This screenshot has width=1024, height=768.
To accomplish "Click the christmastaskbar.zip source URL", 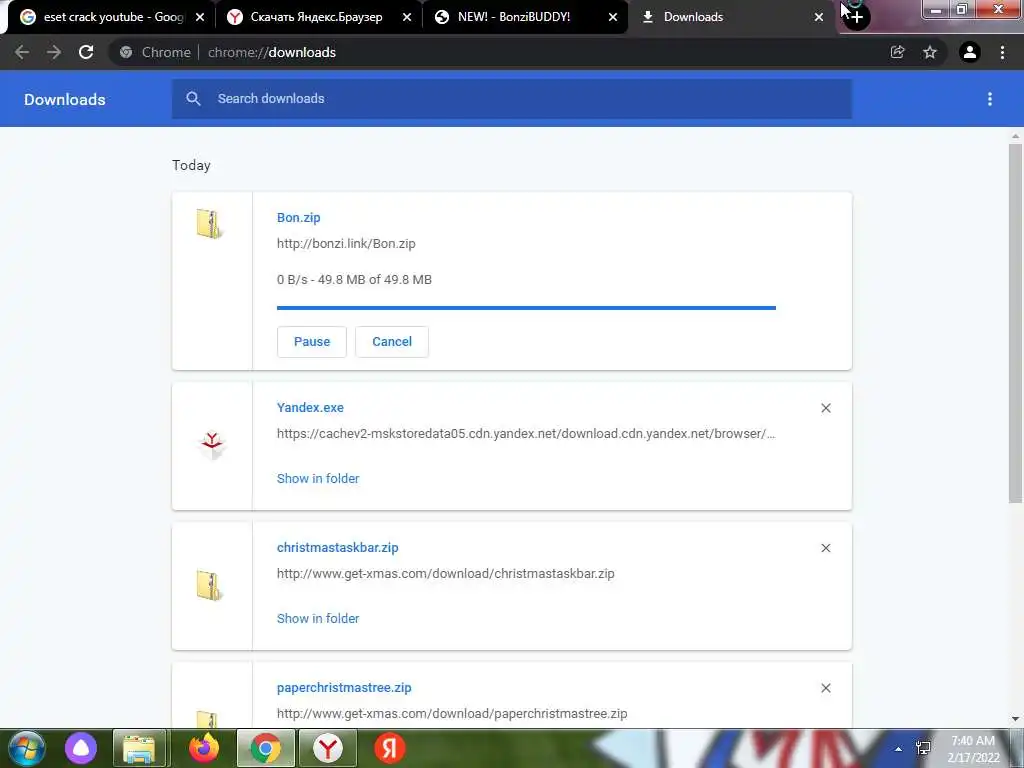I will pyautogui.click(x=445, y=574).
